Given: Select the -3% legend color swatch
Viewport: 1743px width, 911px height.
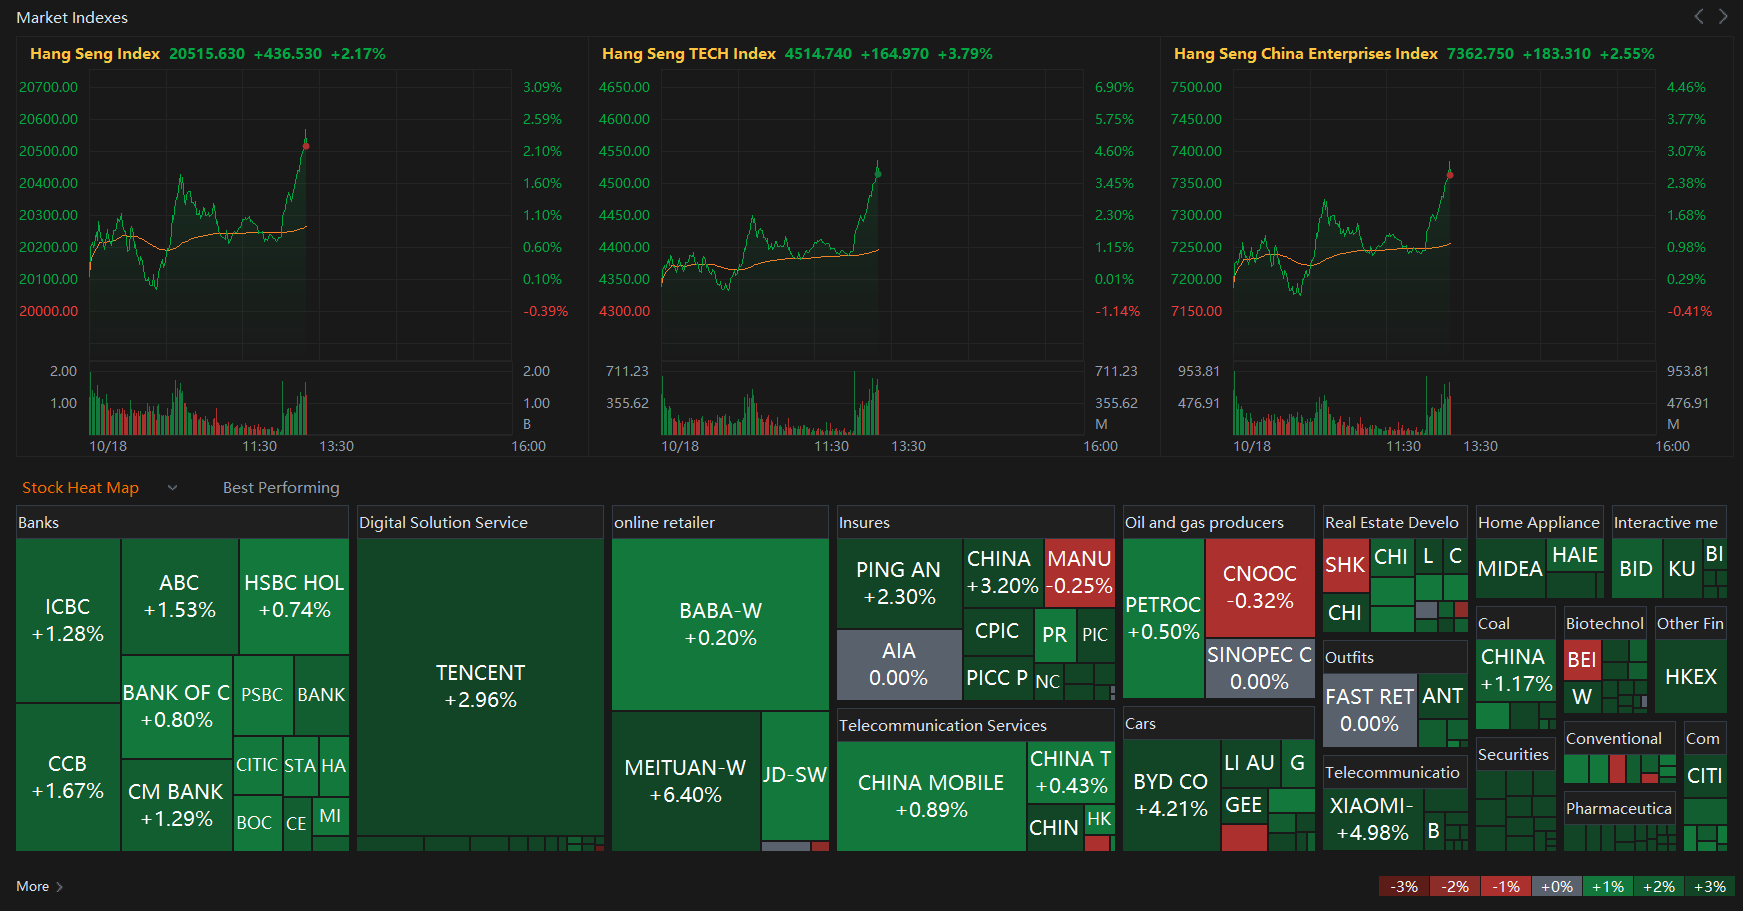Looking at the screenshot, I should (1404, 886).
